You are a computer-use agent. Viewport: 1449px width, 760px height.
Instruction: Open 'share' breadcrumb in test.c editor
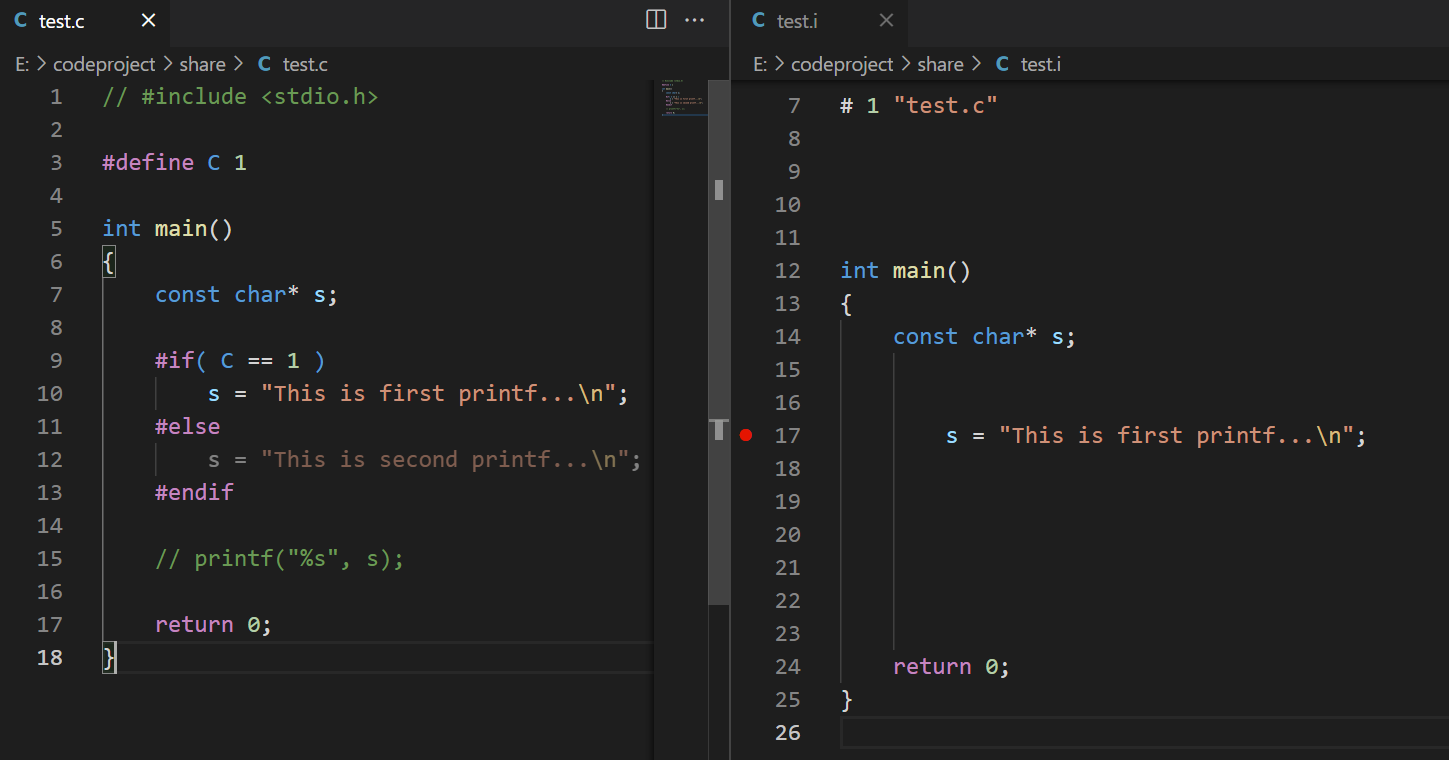202,64
